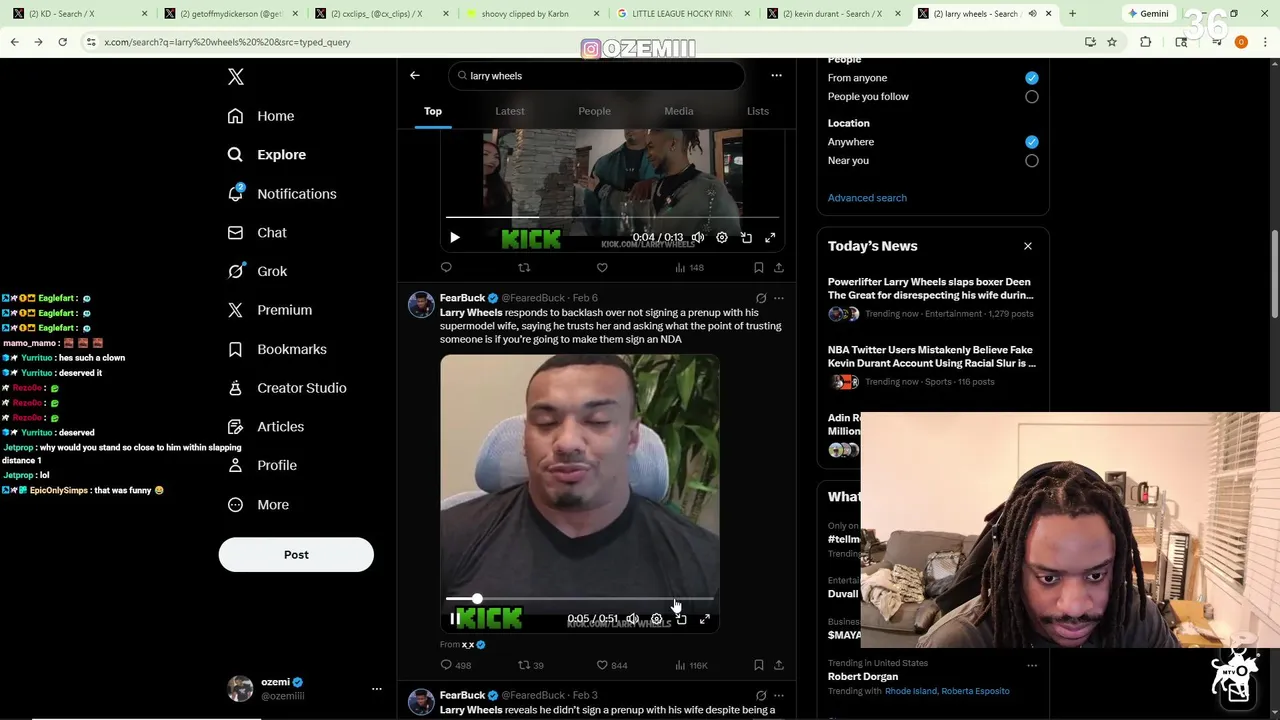
Task: Open picture-in-picture on upper video
Action: (746, 238)
